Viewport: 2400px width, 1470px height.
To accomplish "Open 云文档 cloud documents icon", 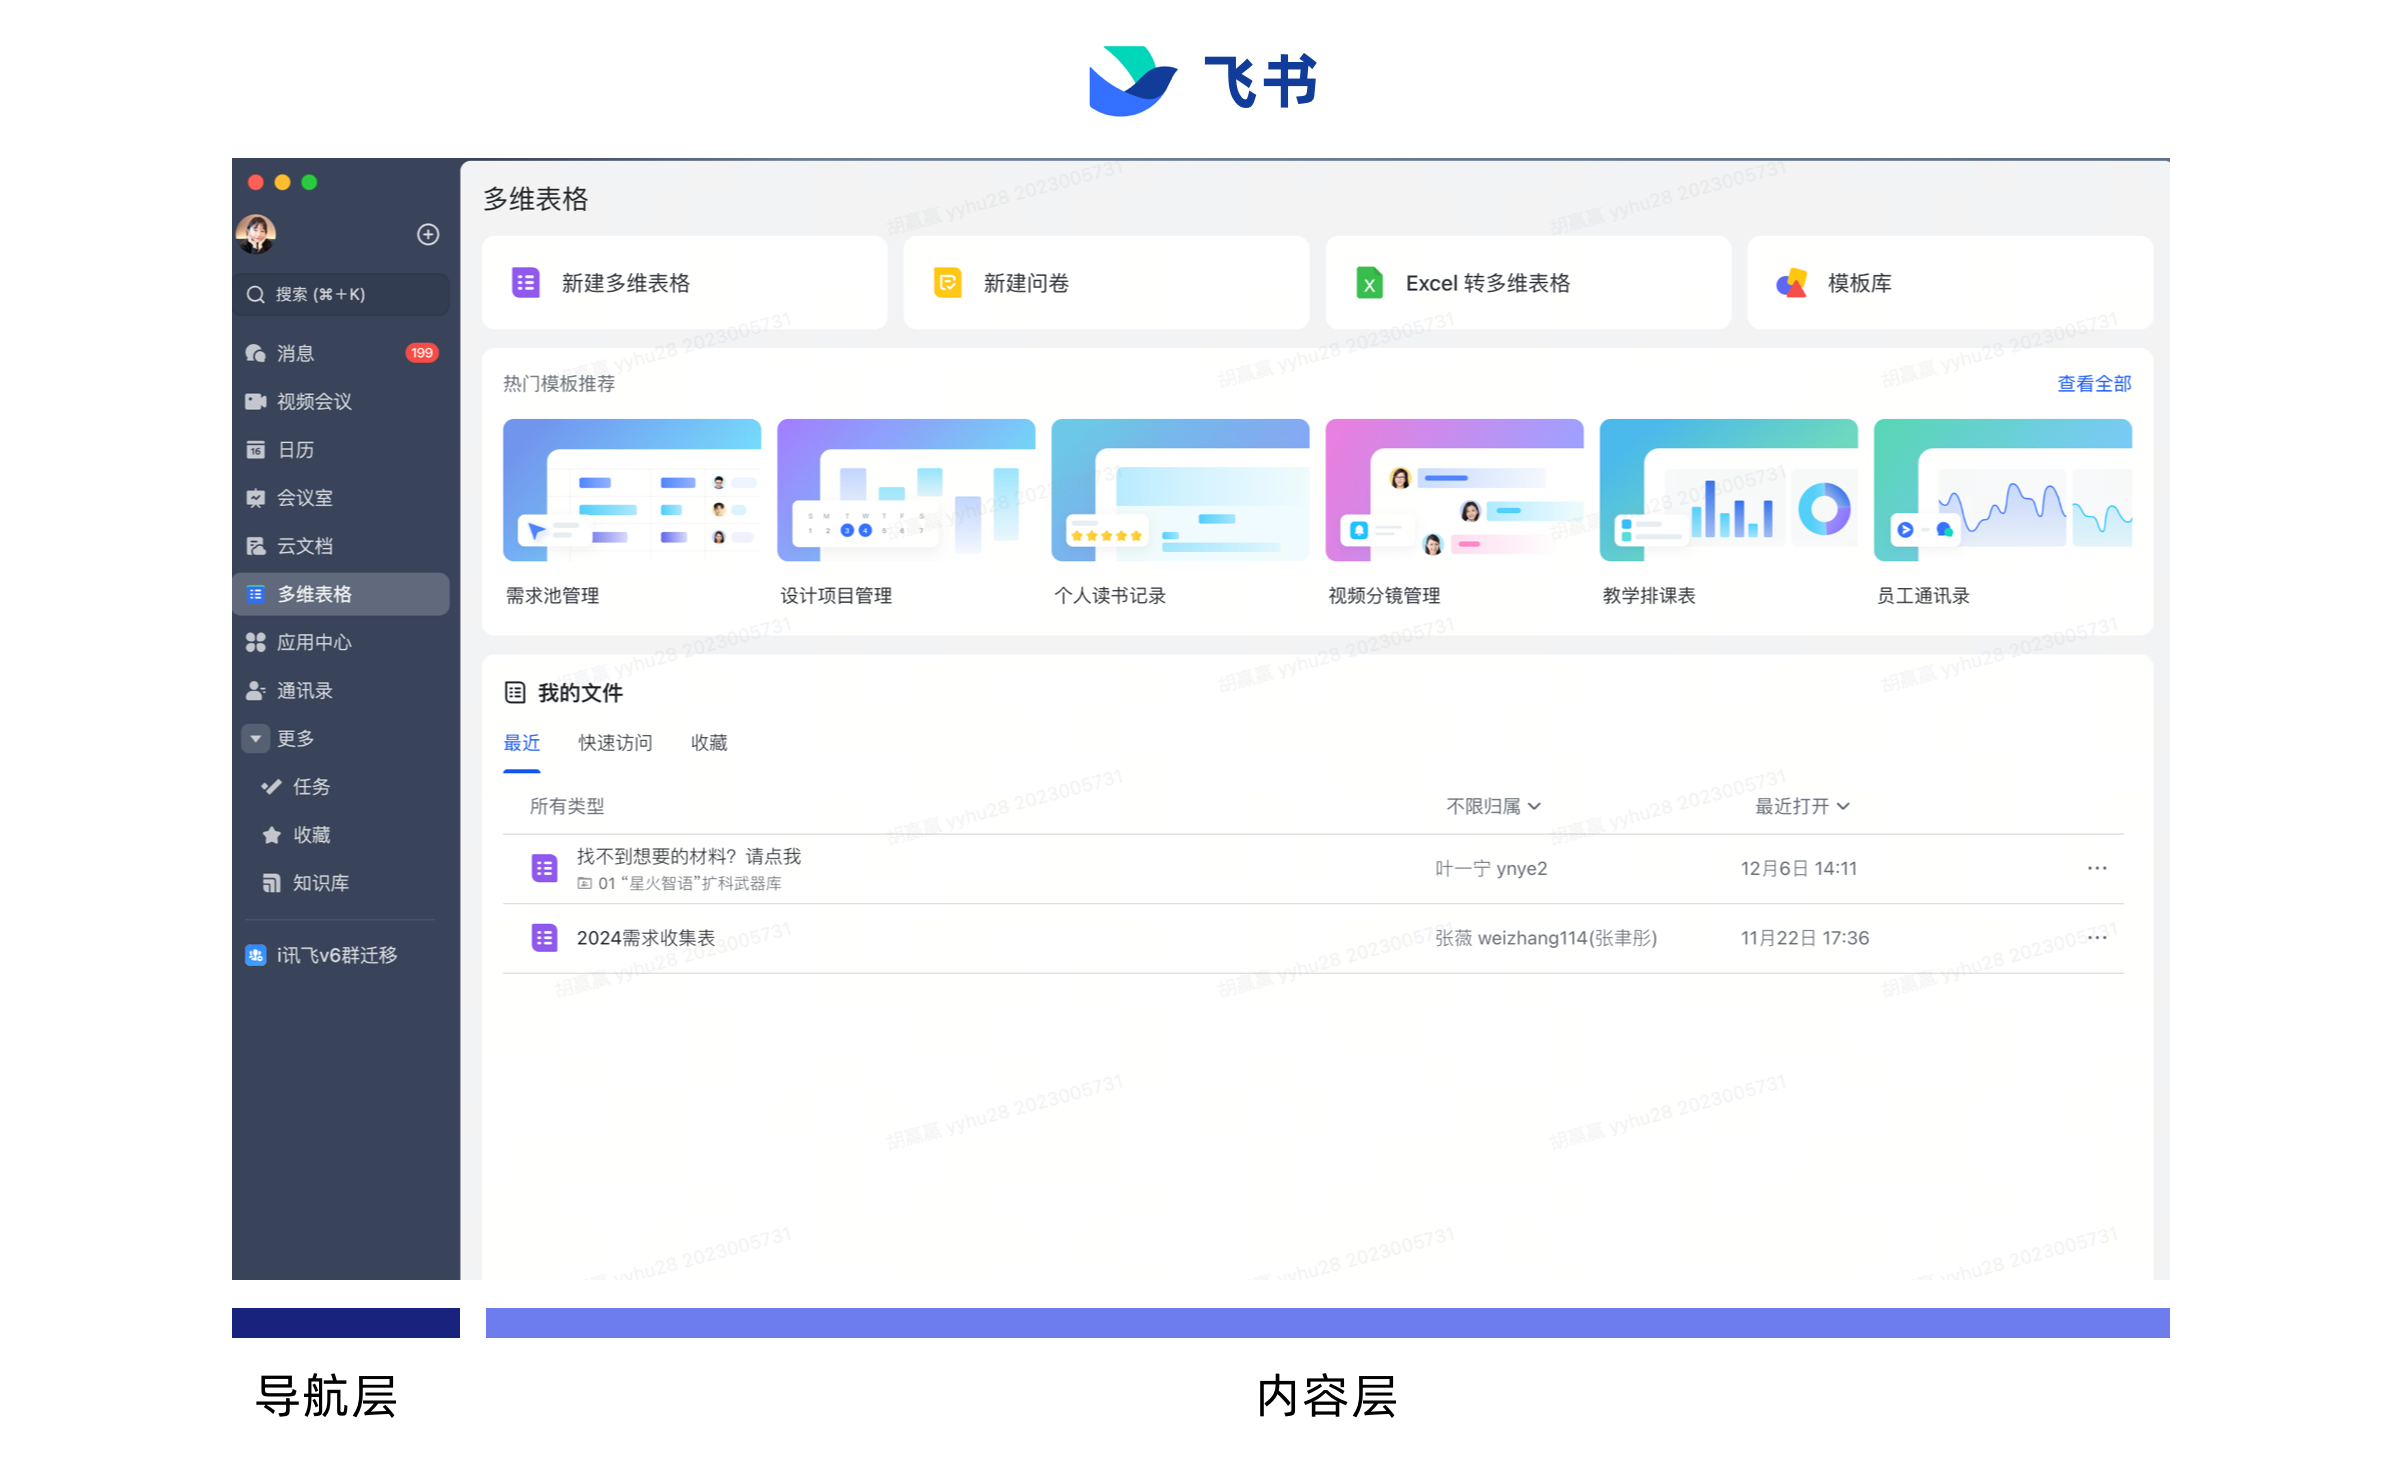I will pyautogui.click(x=257, y=545).
